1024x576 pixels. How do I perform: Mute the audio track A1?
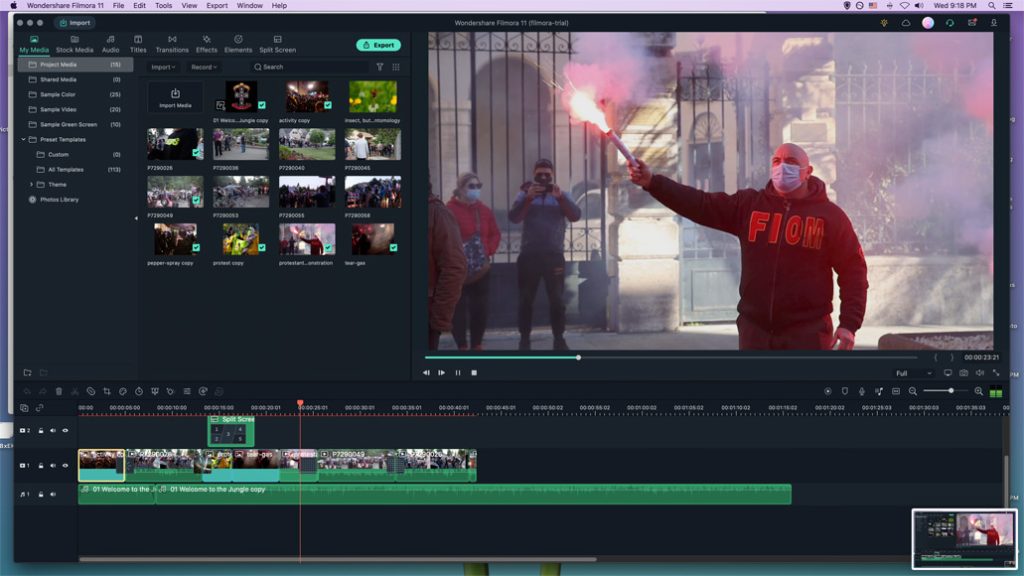(x=53, y=494)
